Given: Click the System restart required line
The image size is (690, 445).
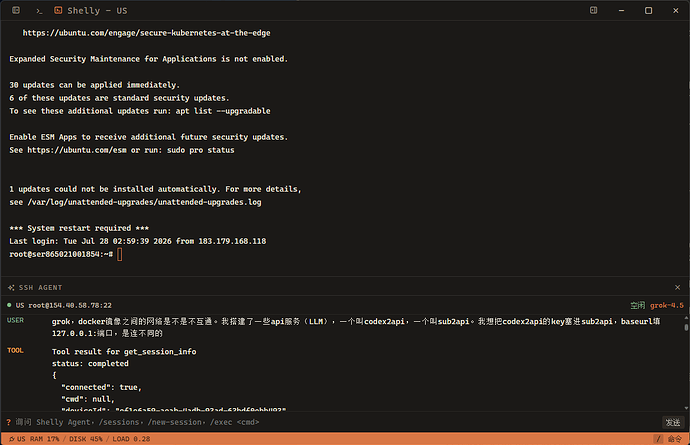Looking at the screenshot, I should click(x=79, y=228).
